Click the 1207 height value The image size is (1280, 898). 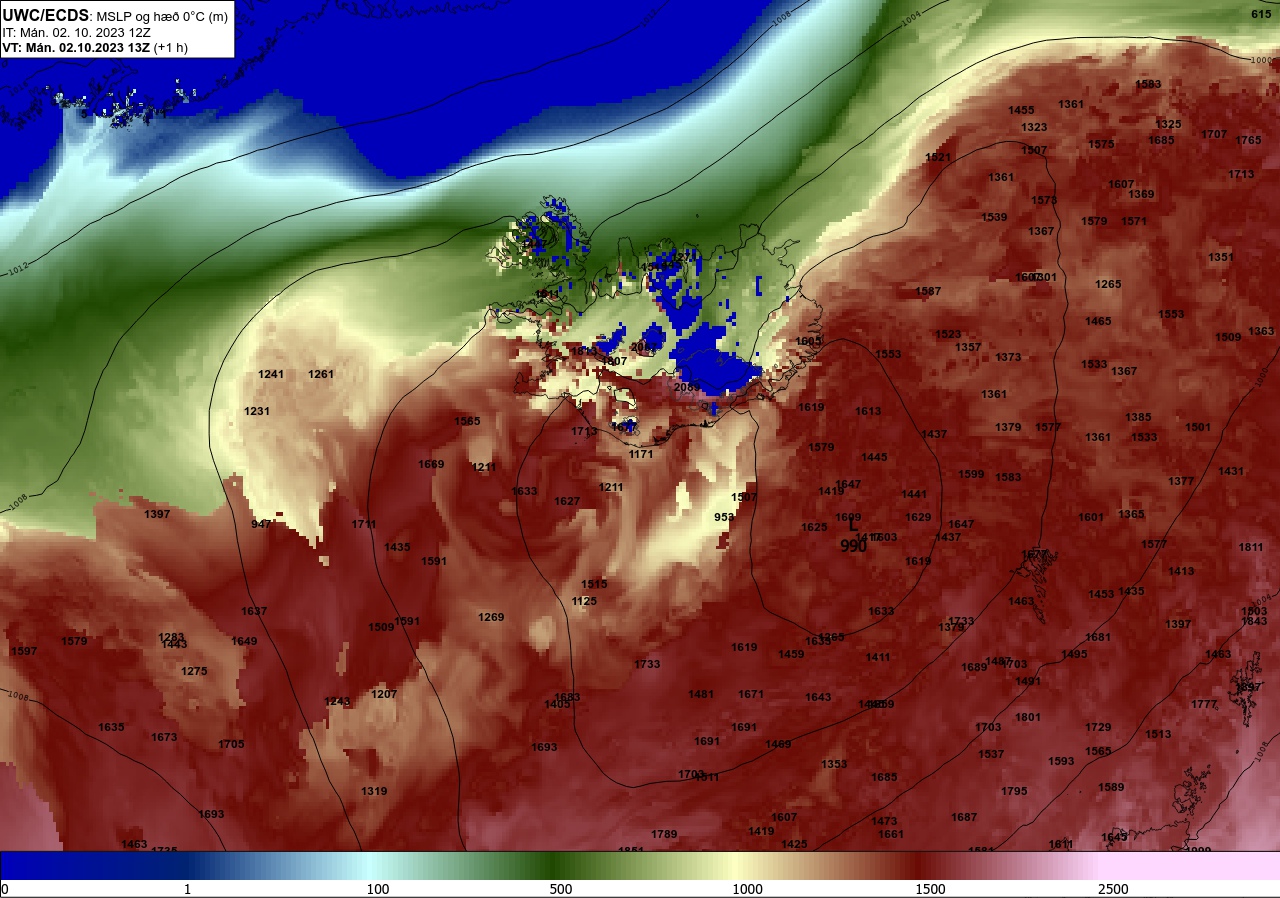pyautogui.click(x=384, y=694)
